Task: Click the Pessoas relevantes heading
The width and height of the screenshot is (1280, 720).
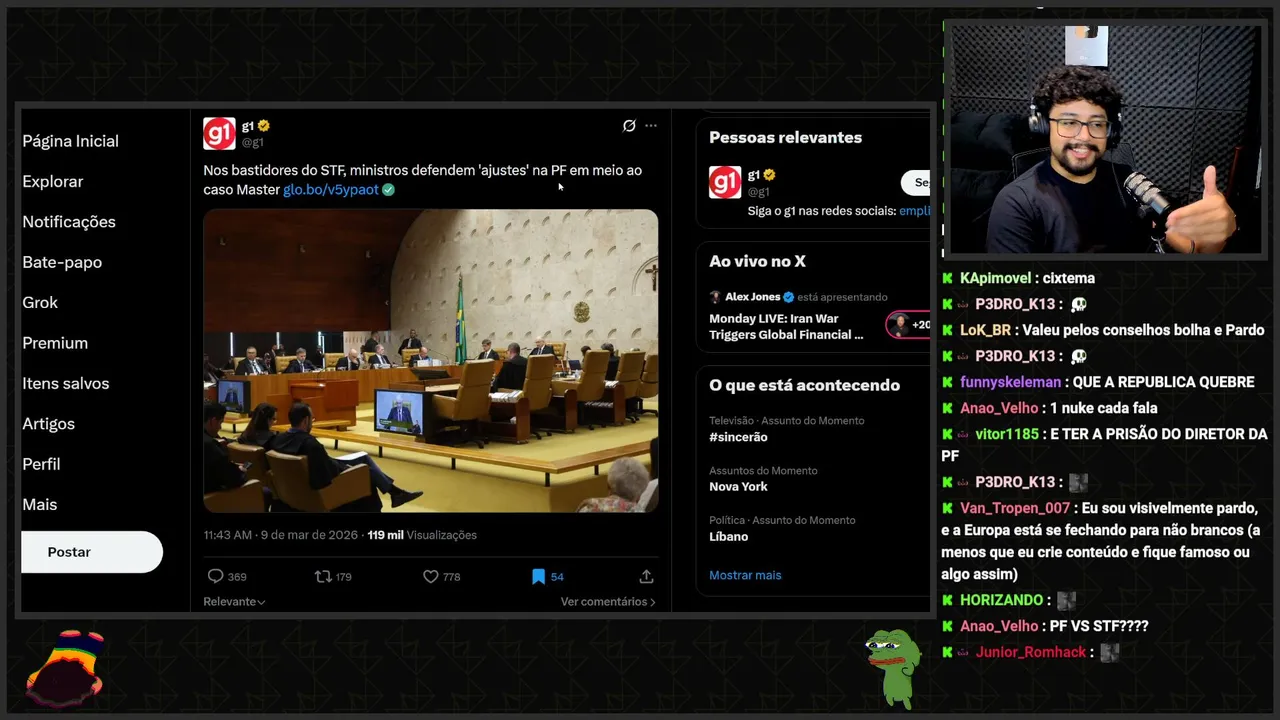Action: (x=785, y=137)
